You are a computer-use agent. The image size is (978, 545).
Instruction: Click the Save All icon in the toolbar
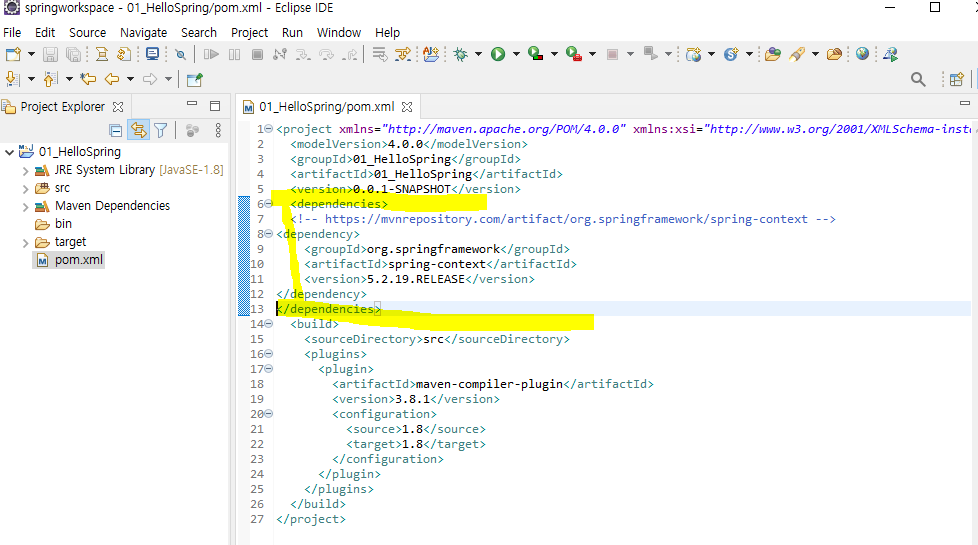[73, 54]
